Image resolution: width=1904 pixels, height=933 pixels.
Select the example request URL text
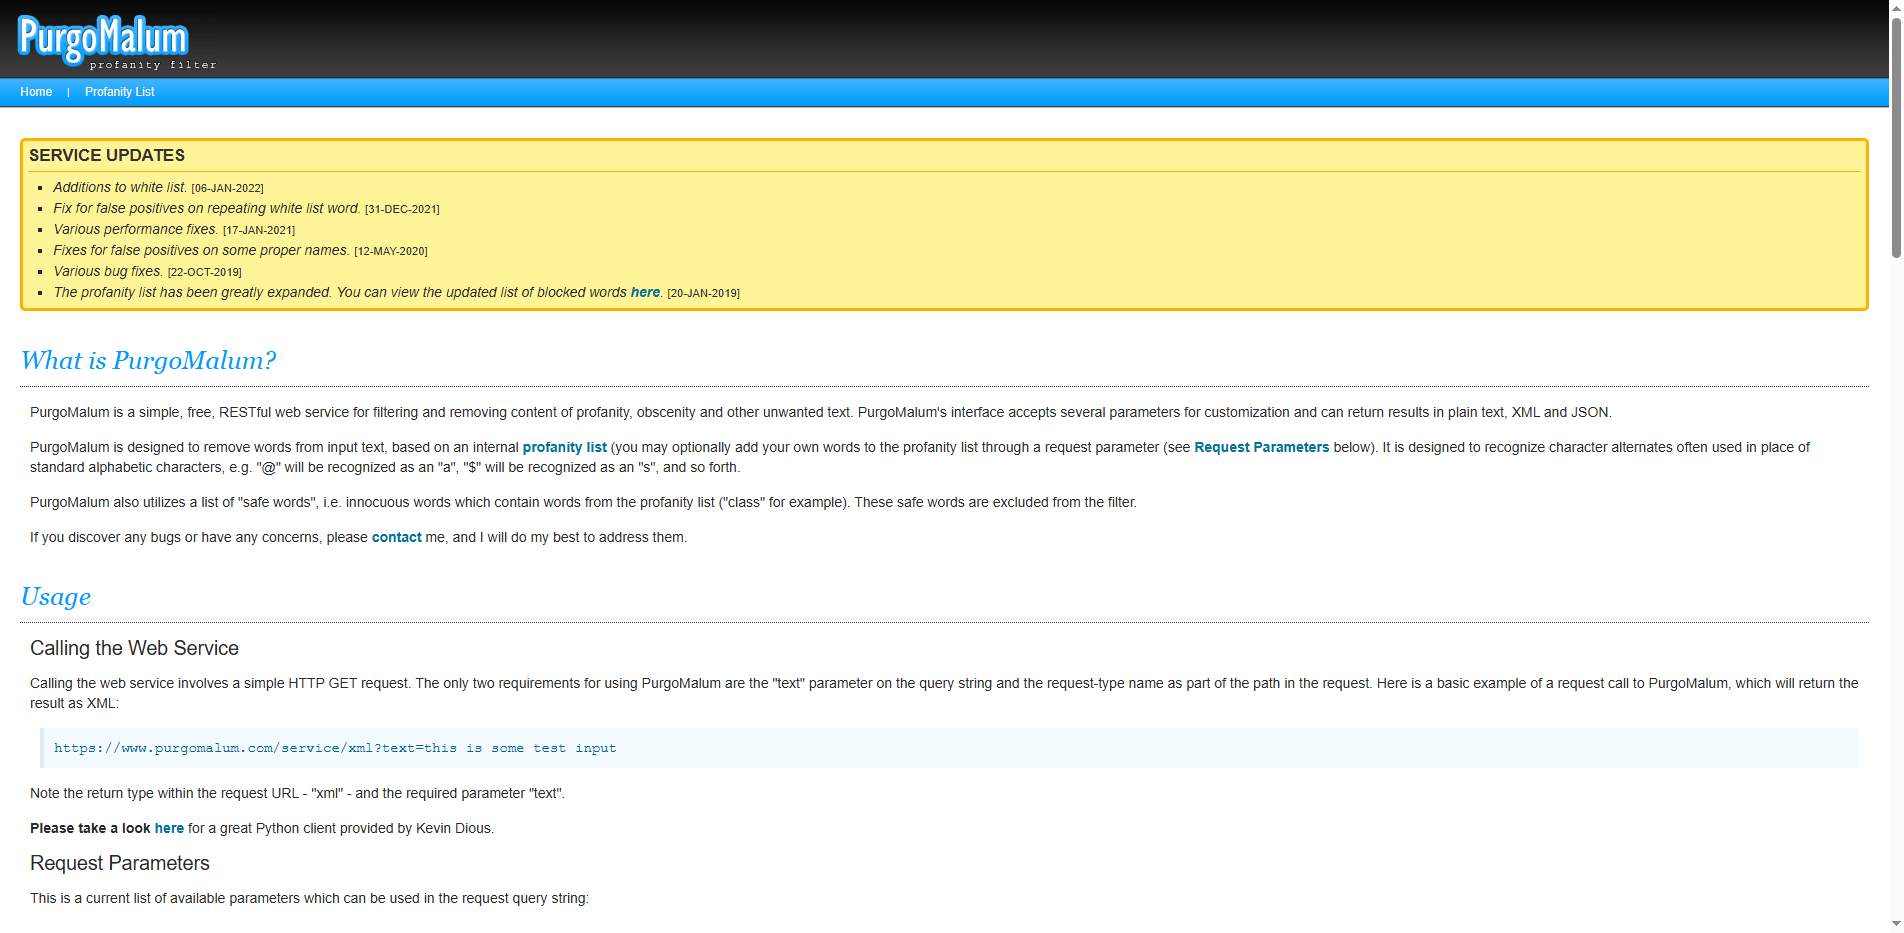tap(335, 748)
